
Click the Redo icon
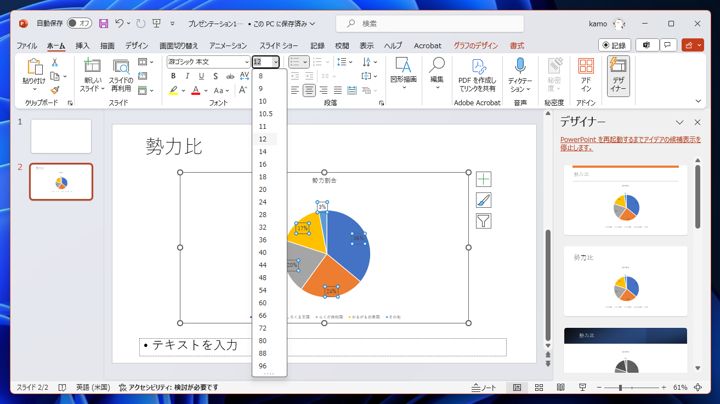pos(141,23)
